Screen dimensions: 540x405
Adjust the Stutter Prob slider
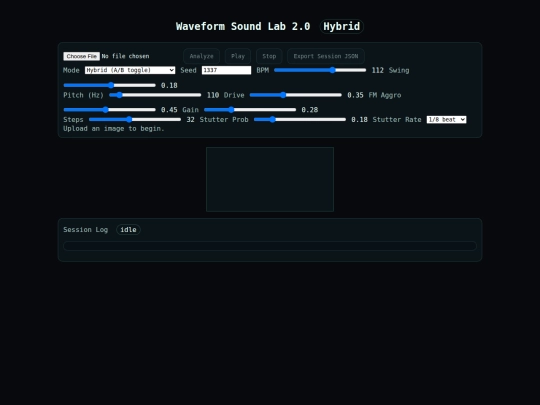tap(300, 120)
